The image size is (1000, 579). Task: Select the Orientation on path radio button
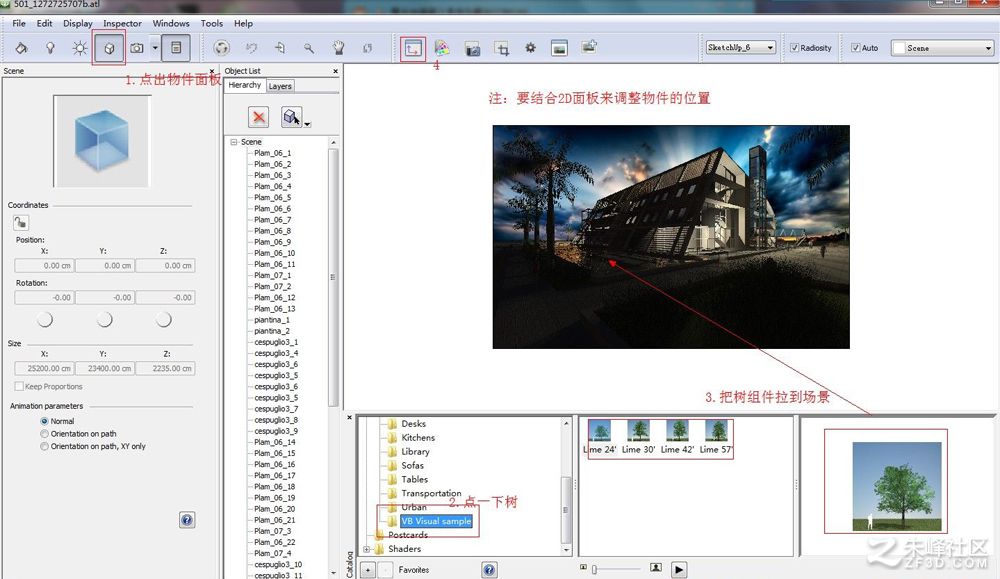(44, 434)
